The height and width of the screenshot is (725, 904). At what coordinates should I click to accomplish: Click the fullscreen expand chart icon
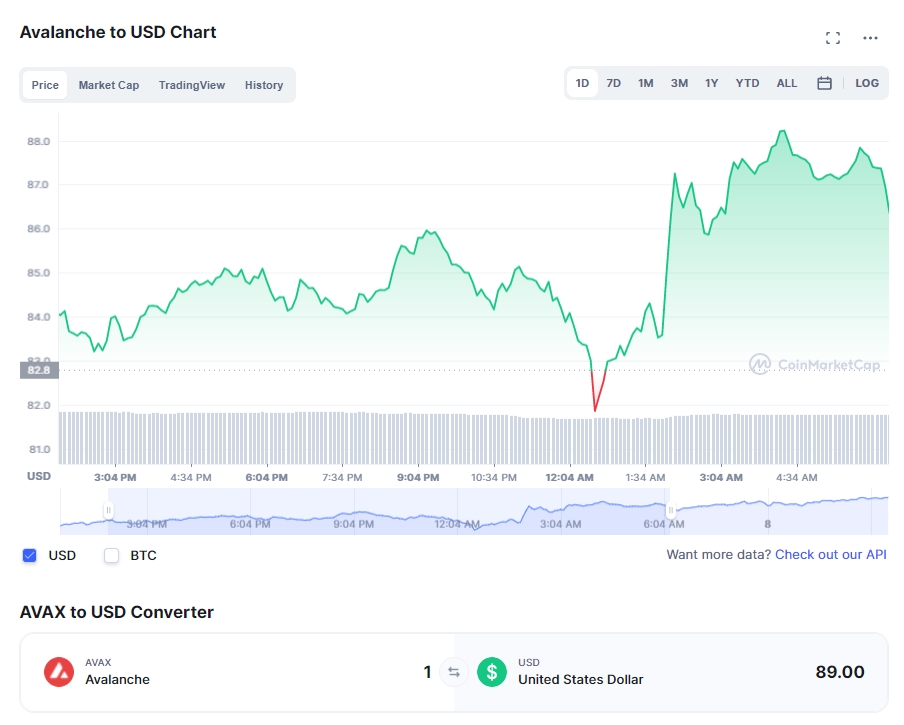pyautogui.click(x=832, y=38)
